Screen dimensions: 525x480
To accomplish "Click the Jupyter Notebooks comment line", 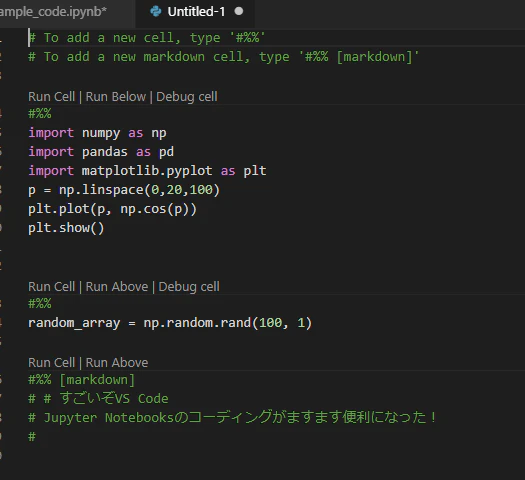I will coord(233,417).
